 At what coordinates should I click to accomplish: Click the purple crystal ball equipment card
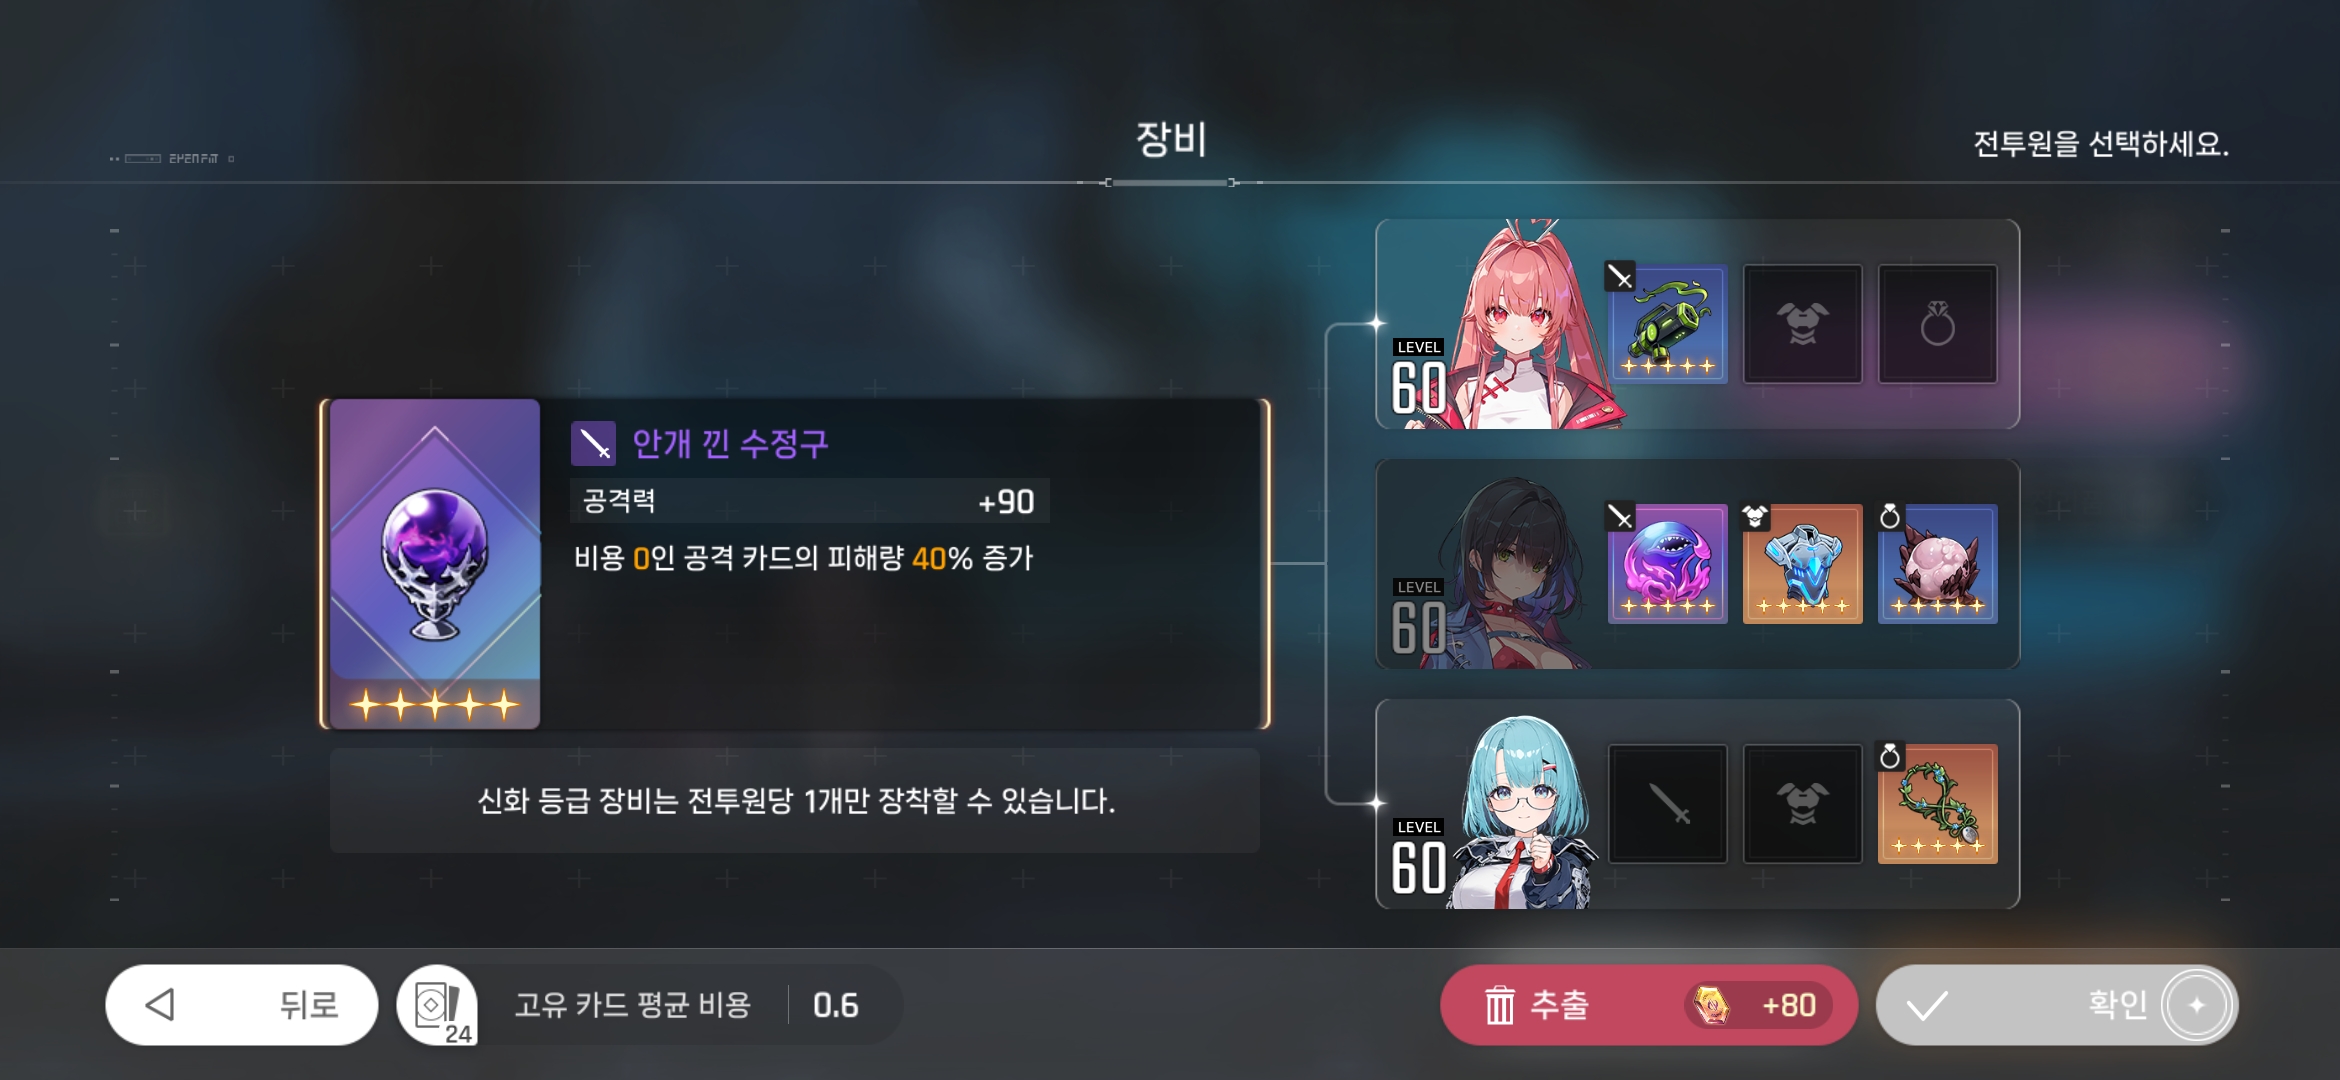pyautogui.click(x=435, y=563)
